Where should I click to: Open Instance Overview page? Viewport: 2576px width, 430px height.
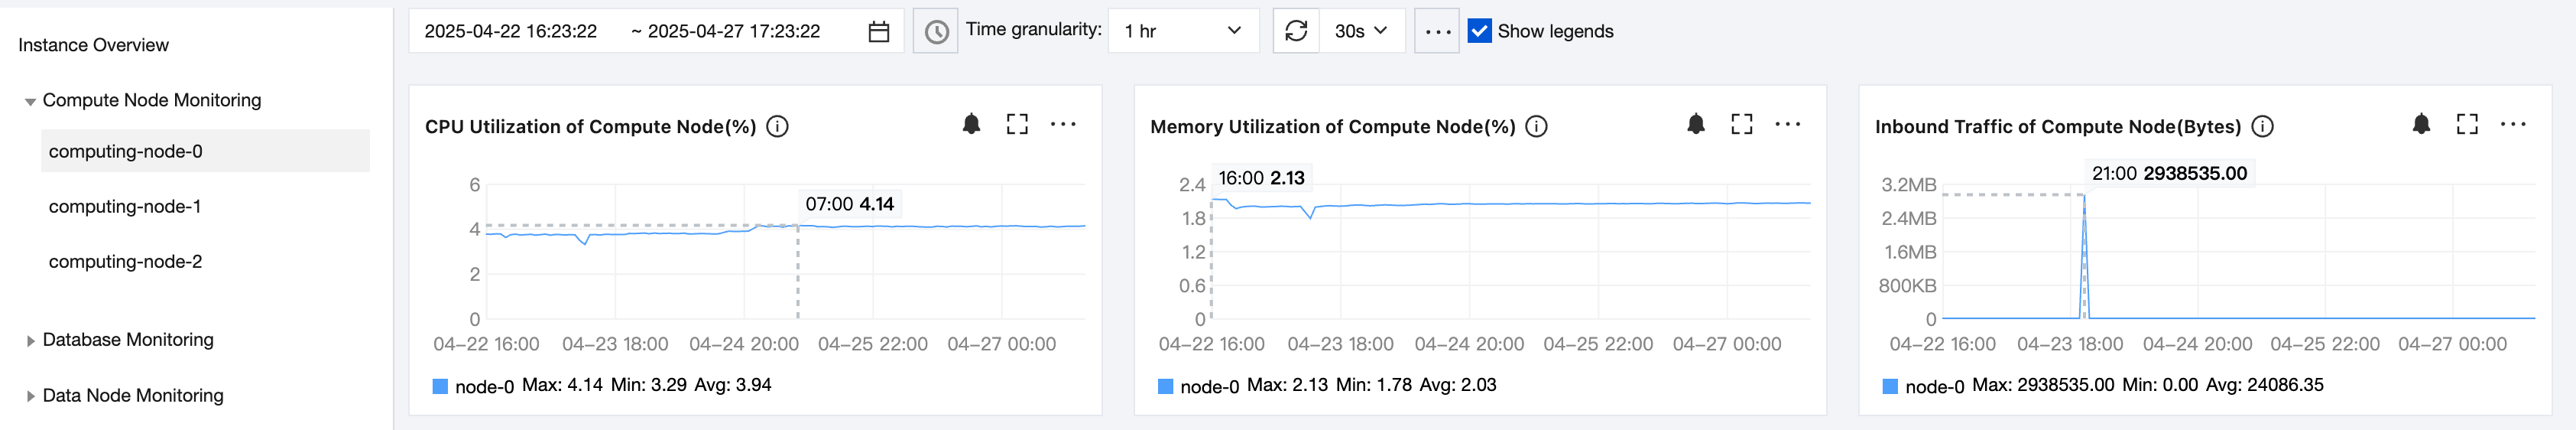point(93,45)
